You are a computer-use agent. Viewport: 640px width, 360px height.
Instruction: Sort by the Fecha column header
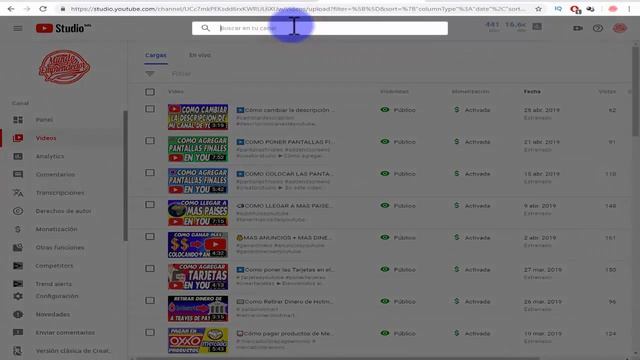coord(532,92)
